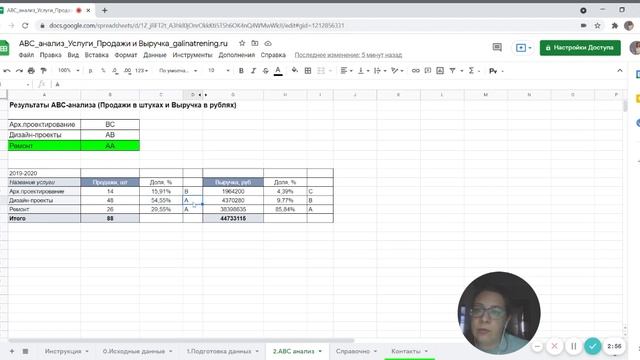The image size is (640, 360).
Task: Open the Вставка menu
Action: click(96, 55)
